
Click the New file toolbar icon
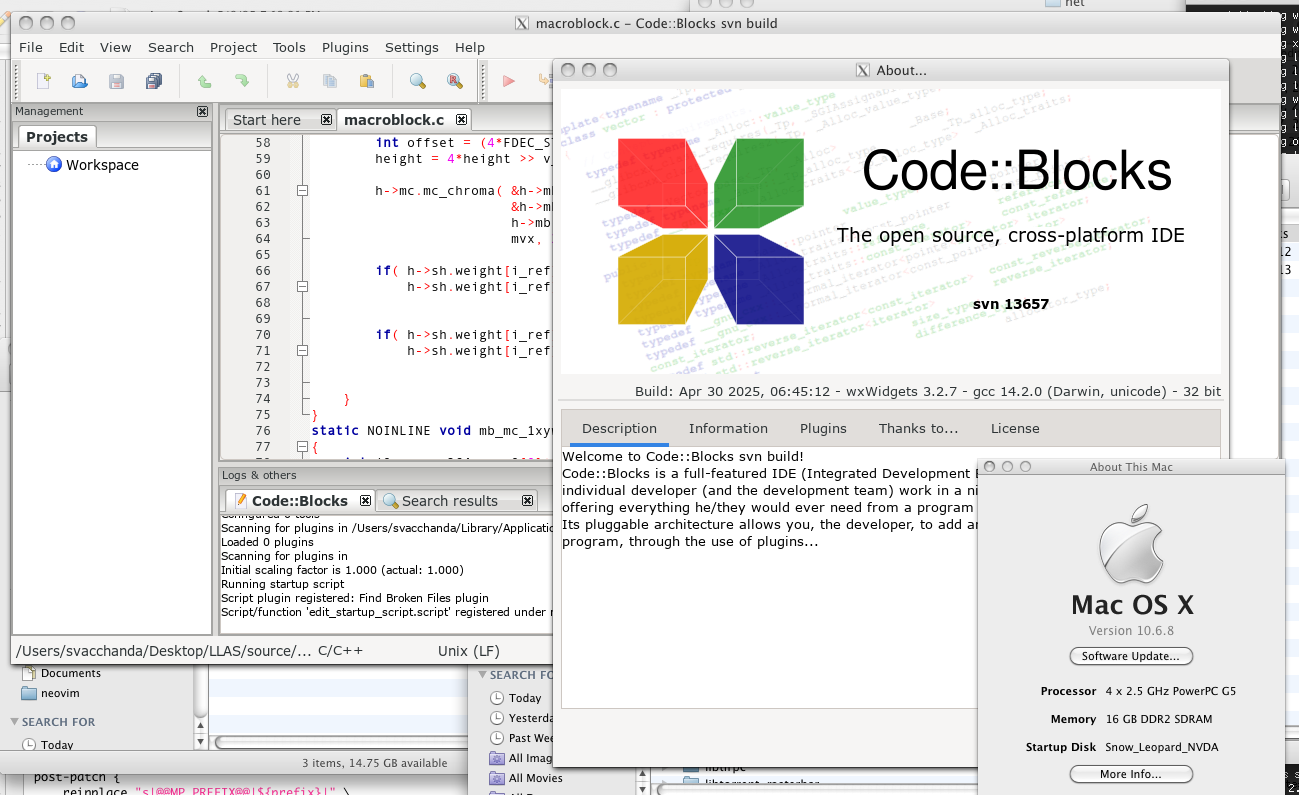[44, 81]
